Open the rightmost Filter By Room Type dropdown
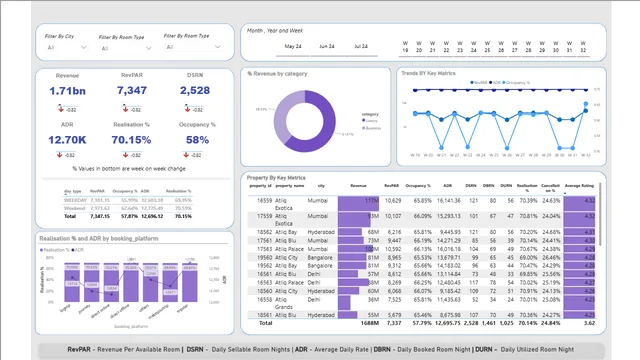The width and height of the screenshot is (640, 360). coord(193,47)
